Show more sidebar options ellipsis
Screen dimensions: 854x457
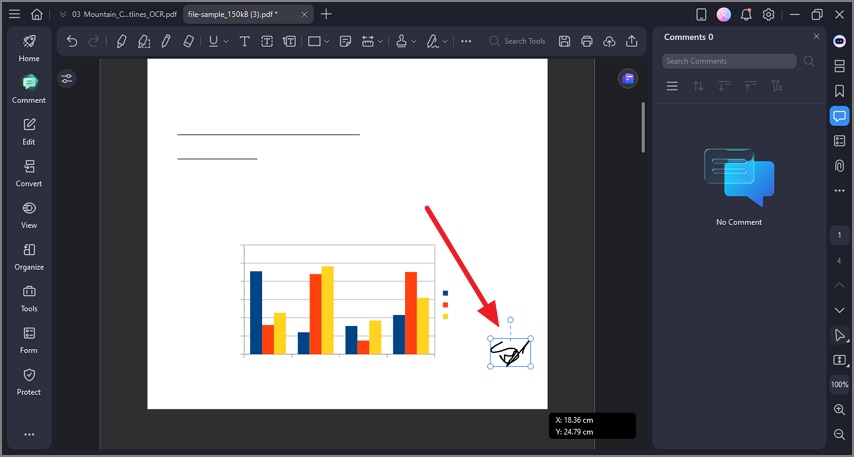click(x=29, y=434)
